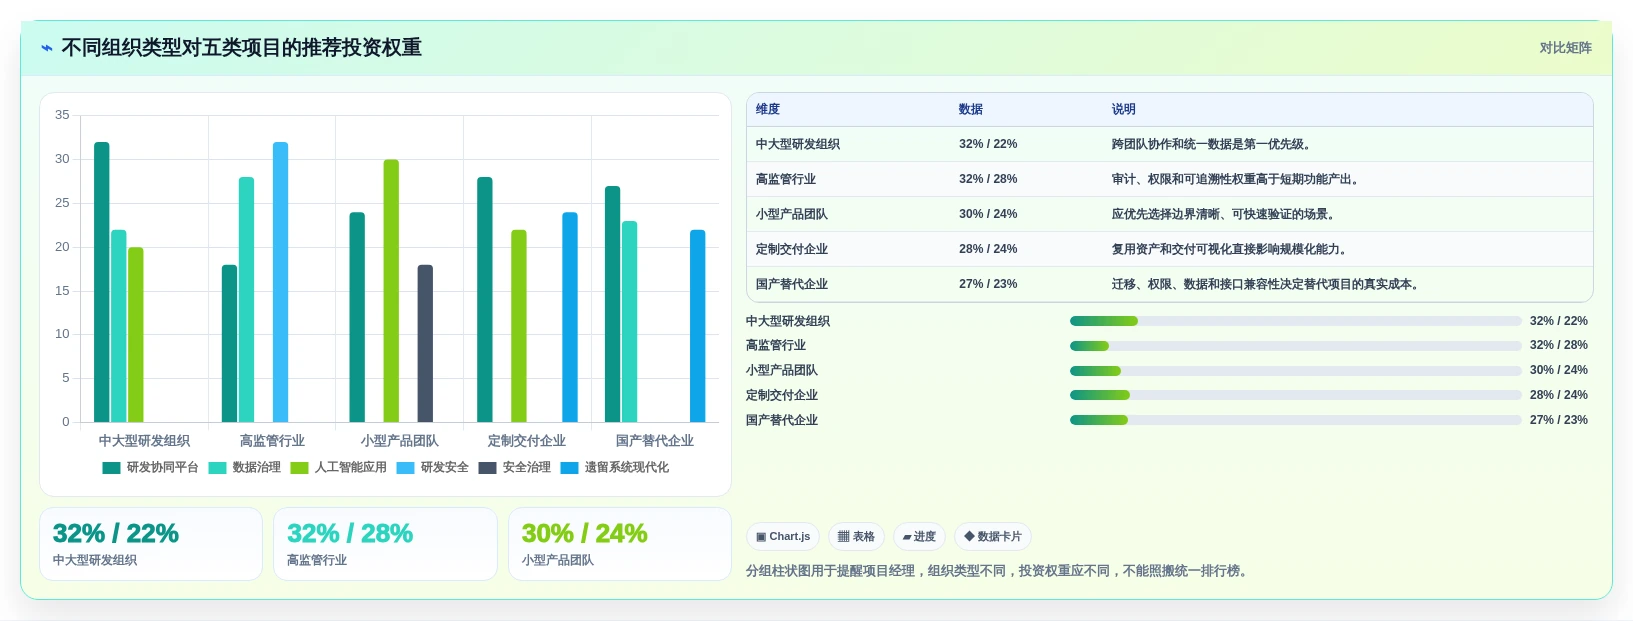Select table row 定制交付企业
This screenshot has height=621, width=1633.
pyautogui.click(x=1169, y=249)
